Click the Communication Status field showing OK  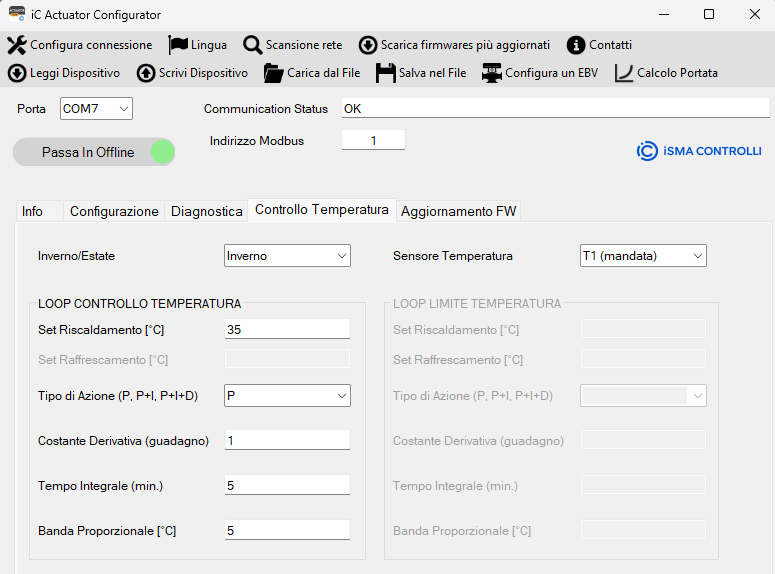coord(556,108)
